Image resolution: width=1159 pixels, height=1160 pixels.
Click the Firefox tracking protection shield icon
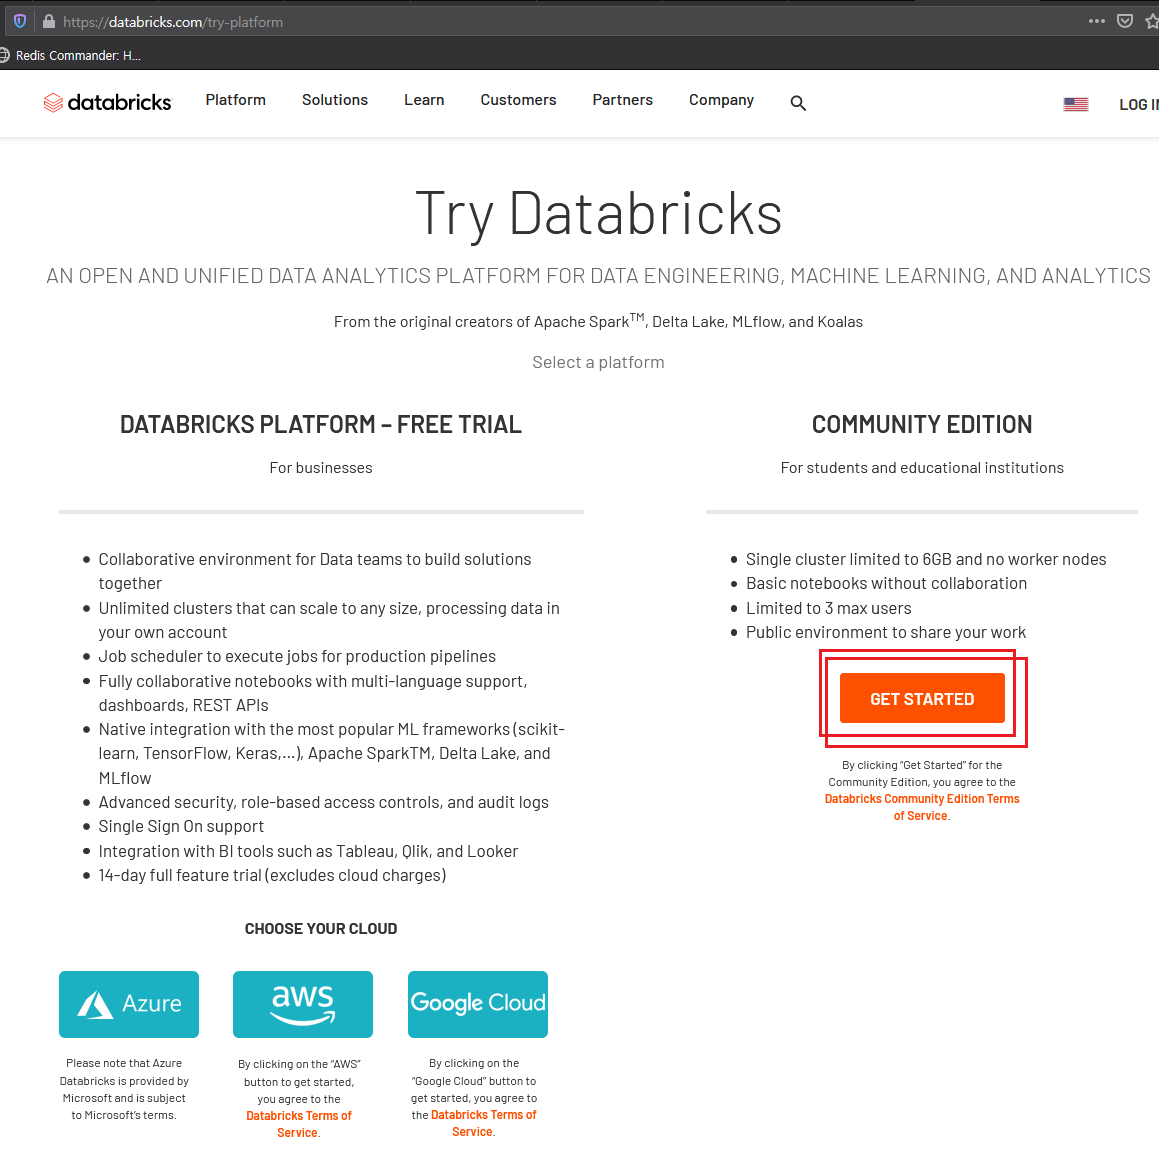pos(18,20)
